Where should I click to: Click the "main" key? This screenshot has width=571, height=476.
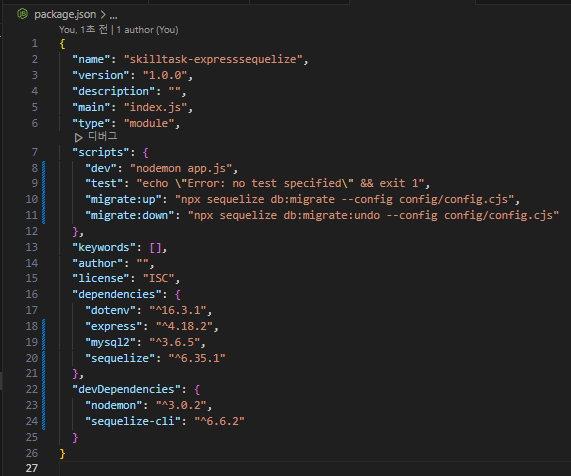pyautogui.click(x=91, y=107)
